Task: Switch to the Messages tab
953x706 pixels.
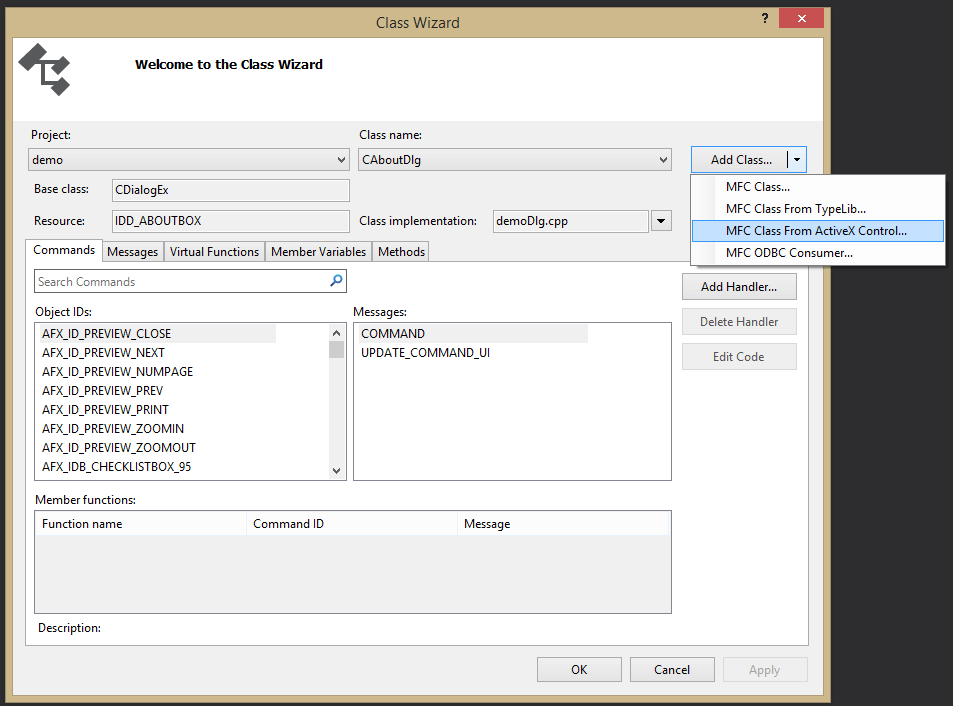Action: [132, 252]
